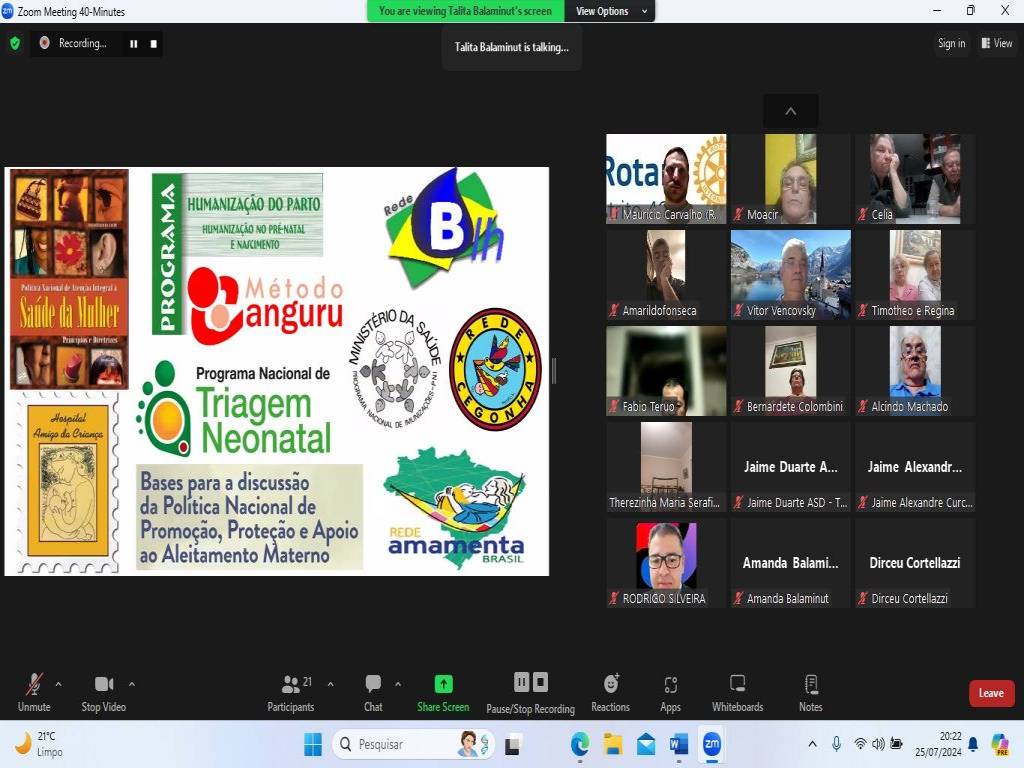
Task: Click the red Leave button
Action: coord(991,693)
